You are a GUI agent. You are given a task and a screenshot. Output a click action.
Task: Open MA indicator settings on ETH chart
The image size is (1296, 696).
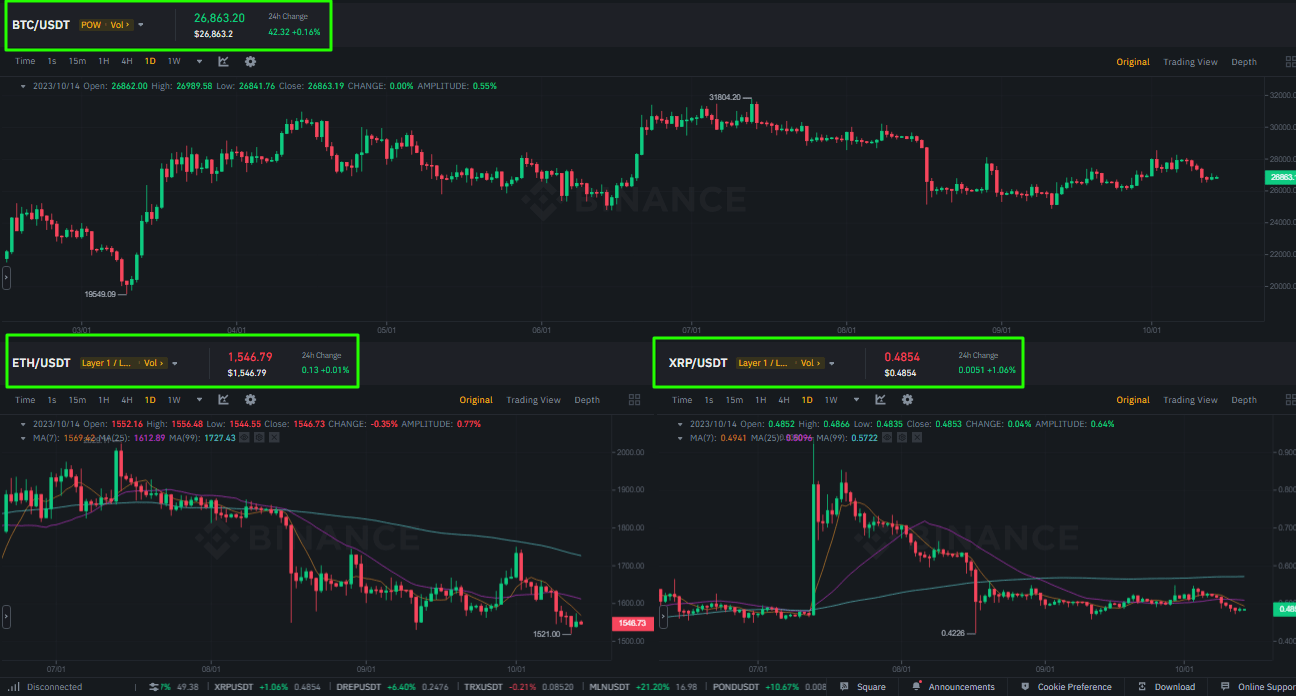260,438
